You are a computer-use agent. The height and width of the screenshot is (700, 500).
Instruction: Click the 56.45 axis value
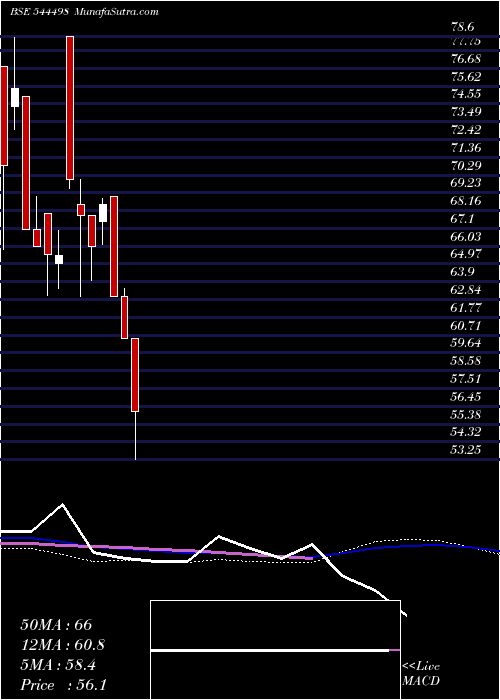(466, 396)
